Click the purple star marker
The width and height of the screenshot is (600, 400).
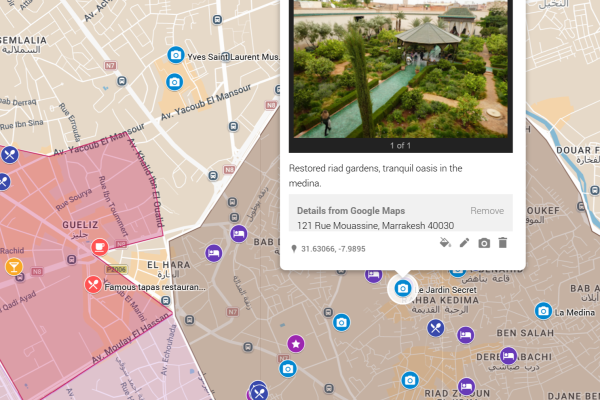coord(296,344)
